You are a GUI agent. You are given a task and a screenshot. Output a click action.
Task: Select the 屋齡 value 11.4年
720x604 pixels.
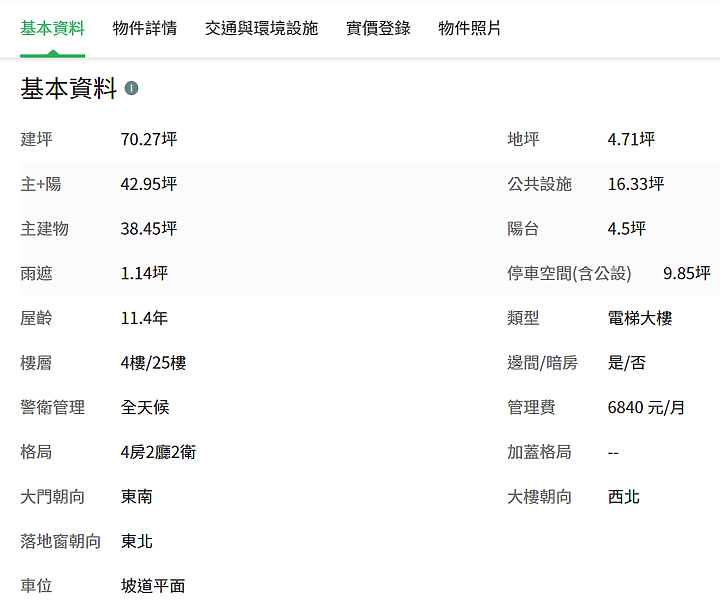pyautogui.click(x=144, y=318)
